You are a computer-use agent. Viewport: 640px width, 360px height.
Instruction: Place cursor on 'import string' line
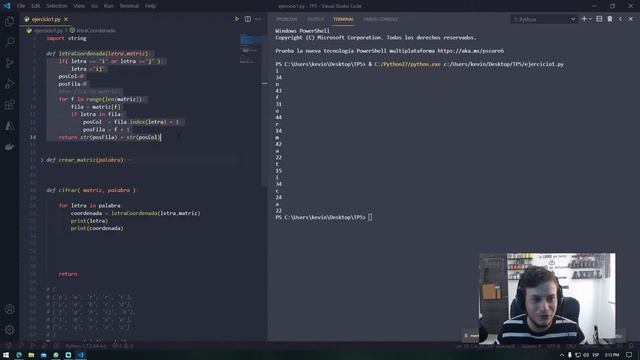point(67,38)
